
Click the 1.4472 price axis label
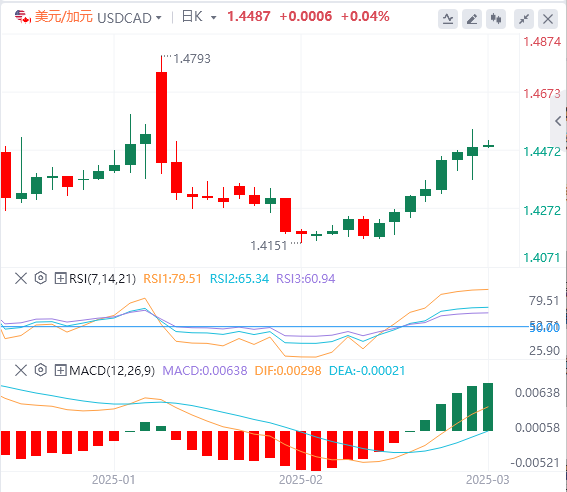click(x=542, y=152)
